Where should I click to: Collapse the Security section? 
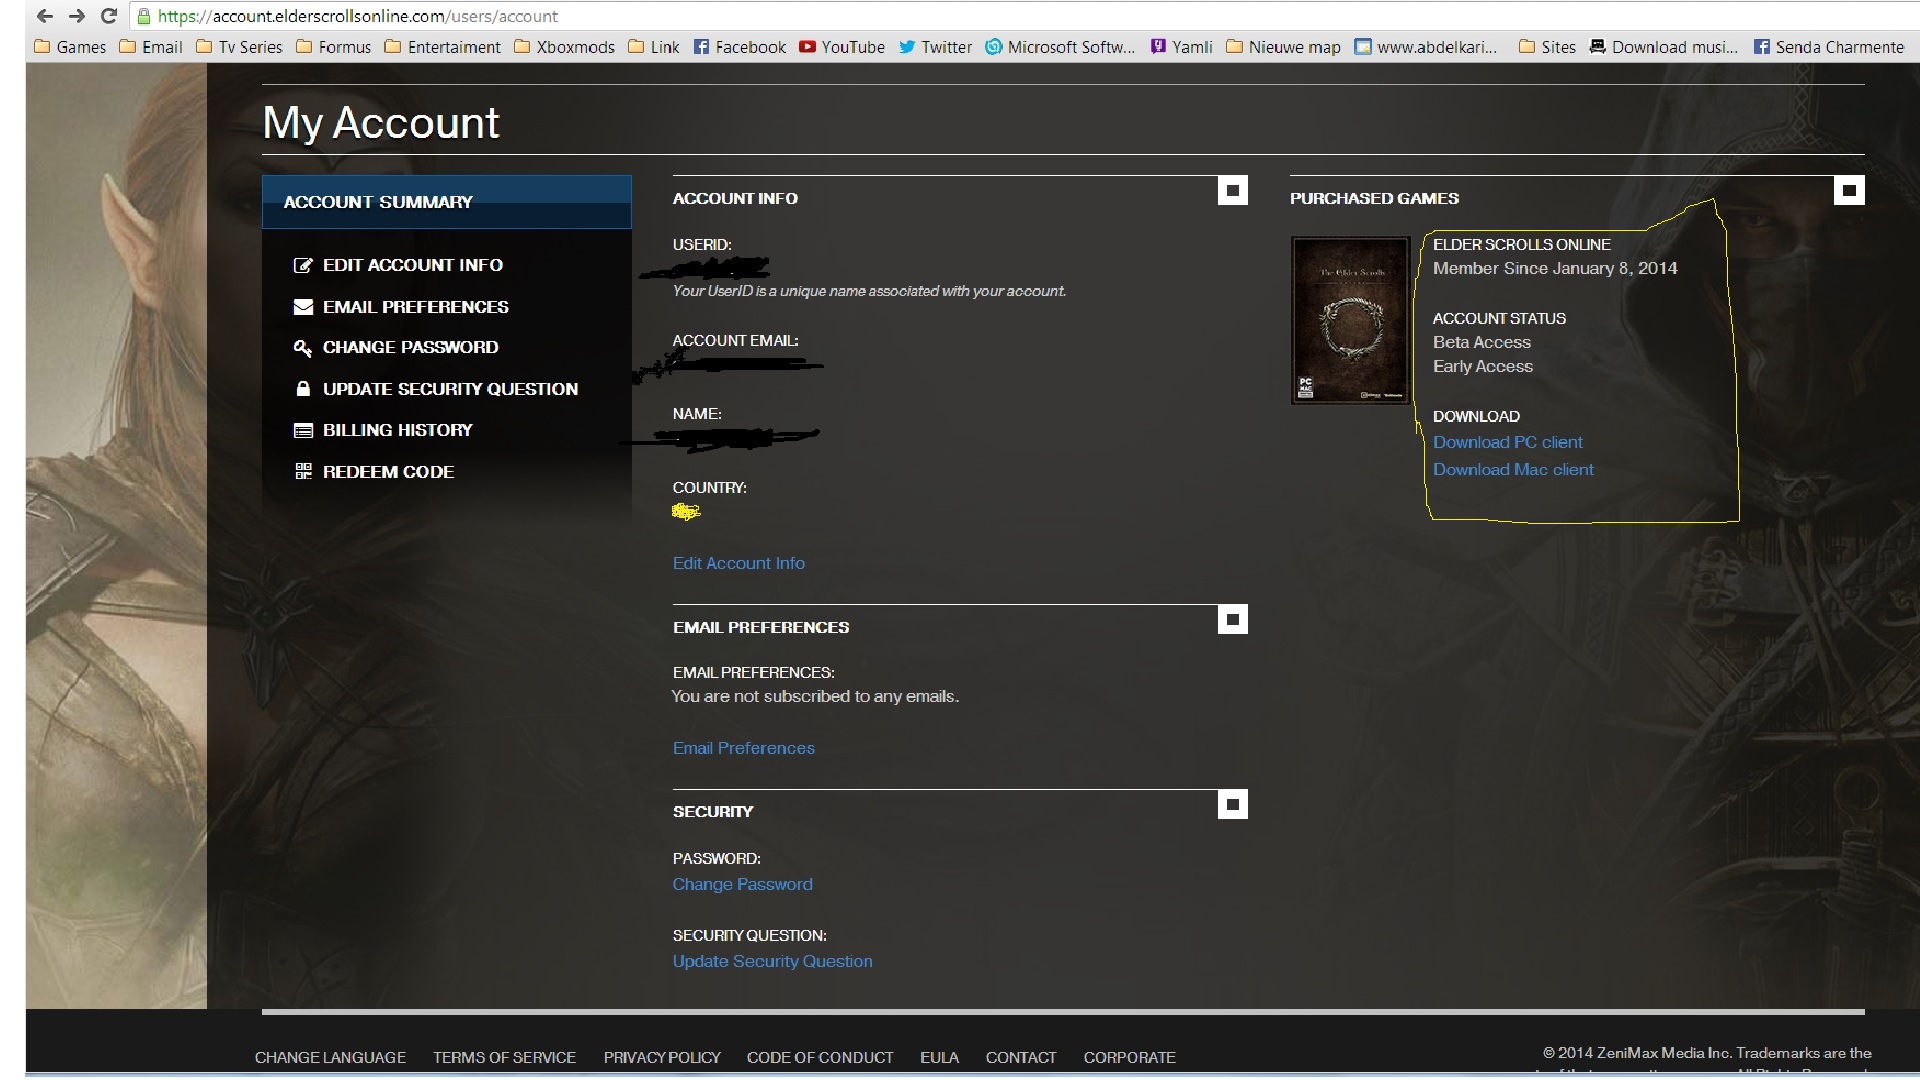(1232, 804)
